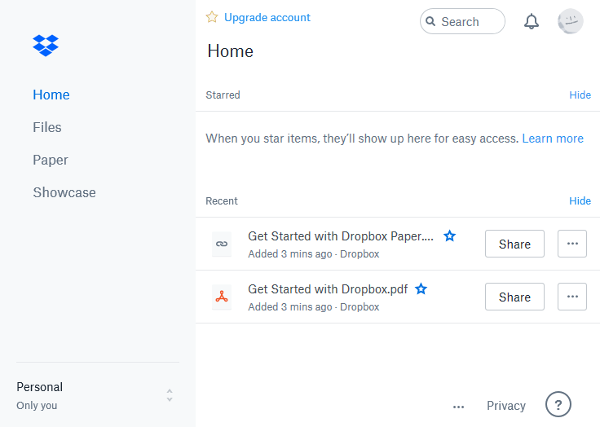Open Showcase in sidebar
The width and height of the screenshot is (600, 427).
click(64, 192)
